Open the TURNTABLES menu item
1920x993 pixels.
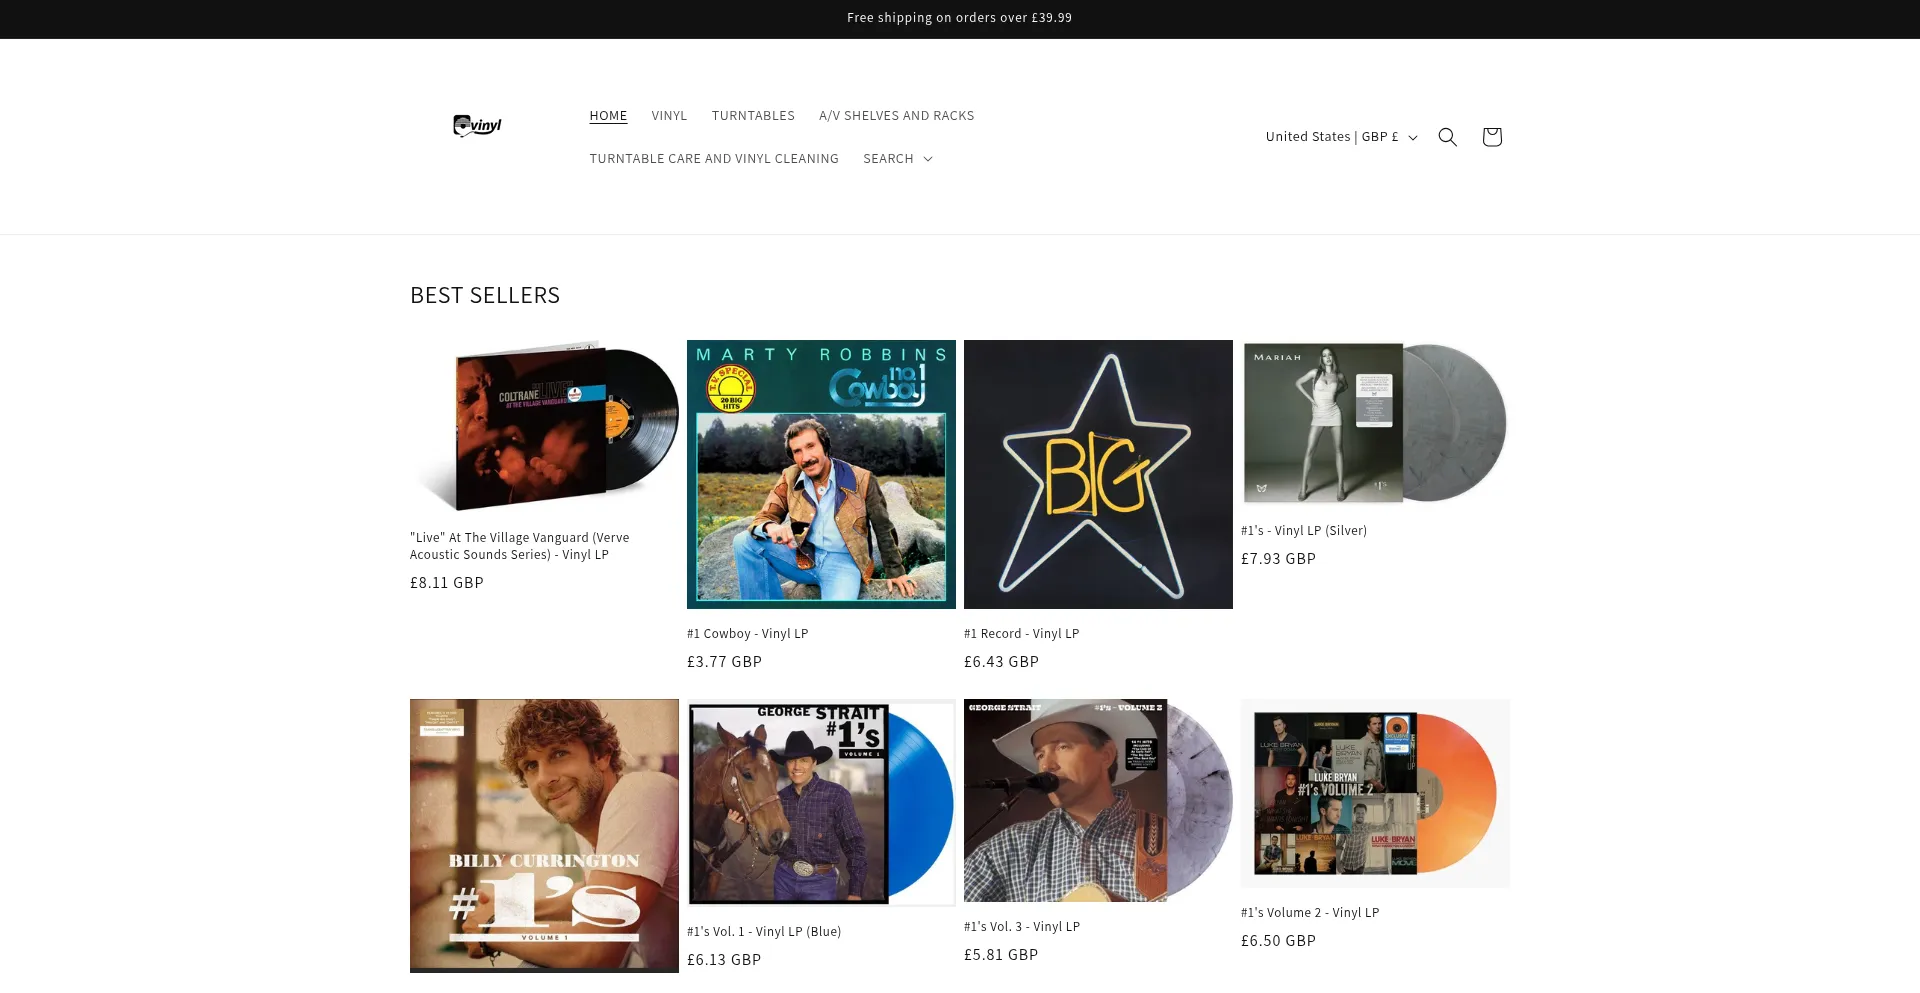click(x=753, y=116)
